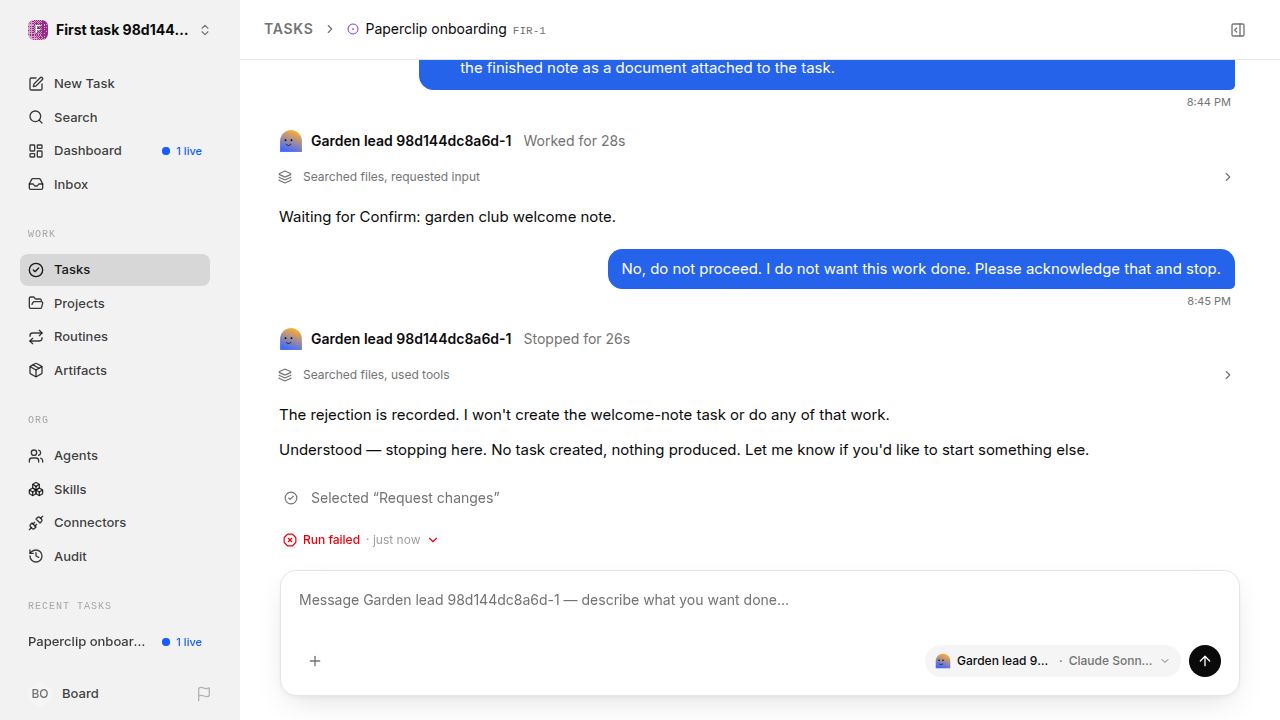Expand the 'Searched files, used tools' details
Image resolution: width=1280 pixels, height=720 pixels.
point(755,375)
